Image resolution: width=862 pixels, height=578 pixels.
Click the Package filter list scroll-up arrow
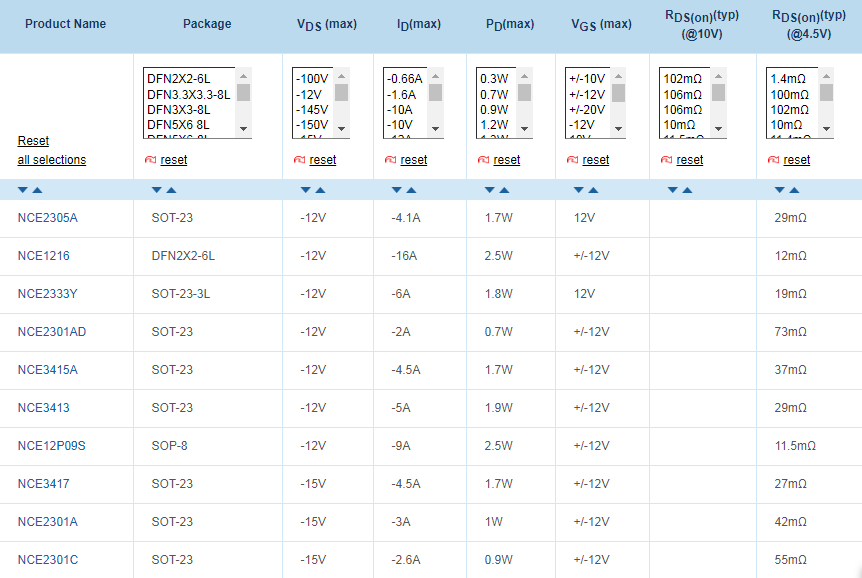(244, 76)
